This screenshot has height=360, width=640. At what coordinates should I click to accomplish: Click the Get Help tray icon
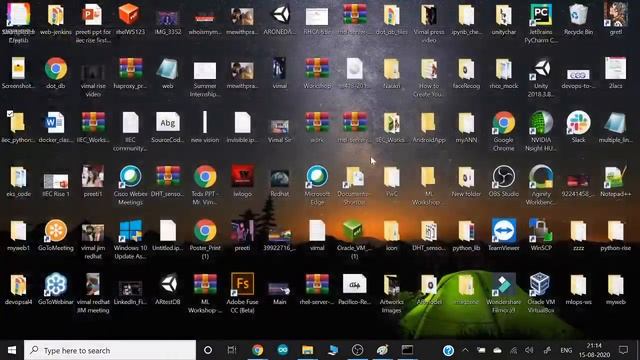click(448, 350)
